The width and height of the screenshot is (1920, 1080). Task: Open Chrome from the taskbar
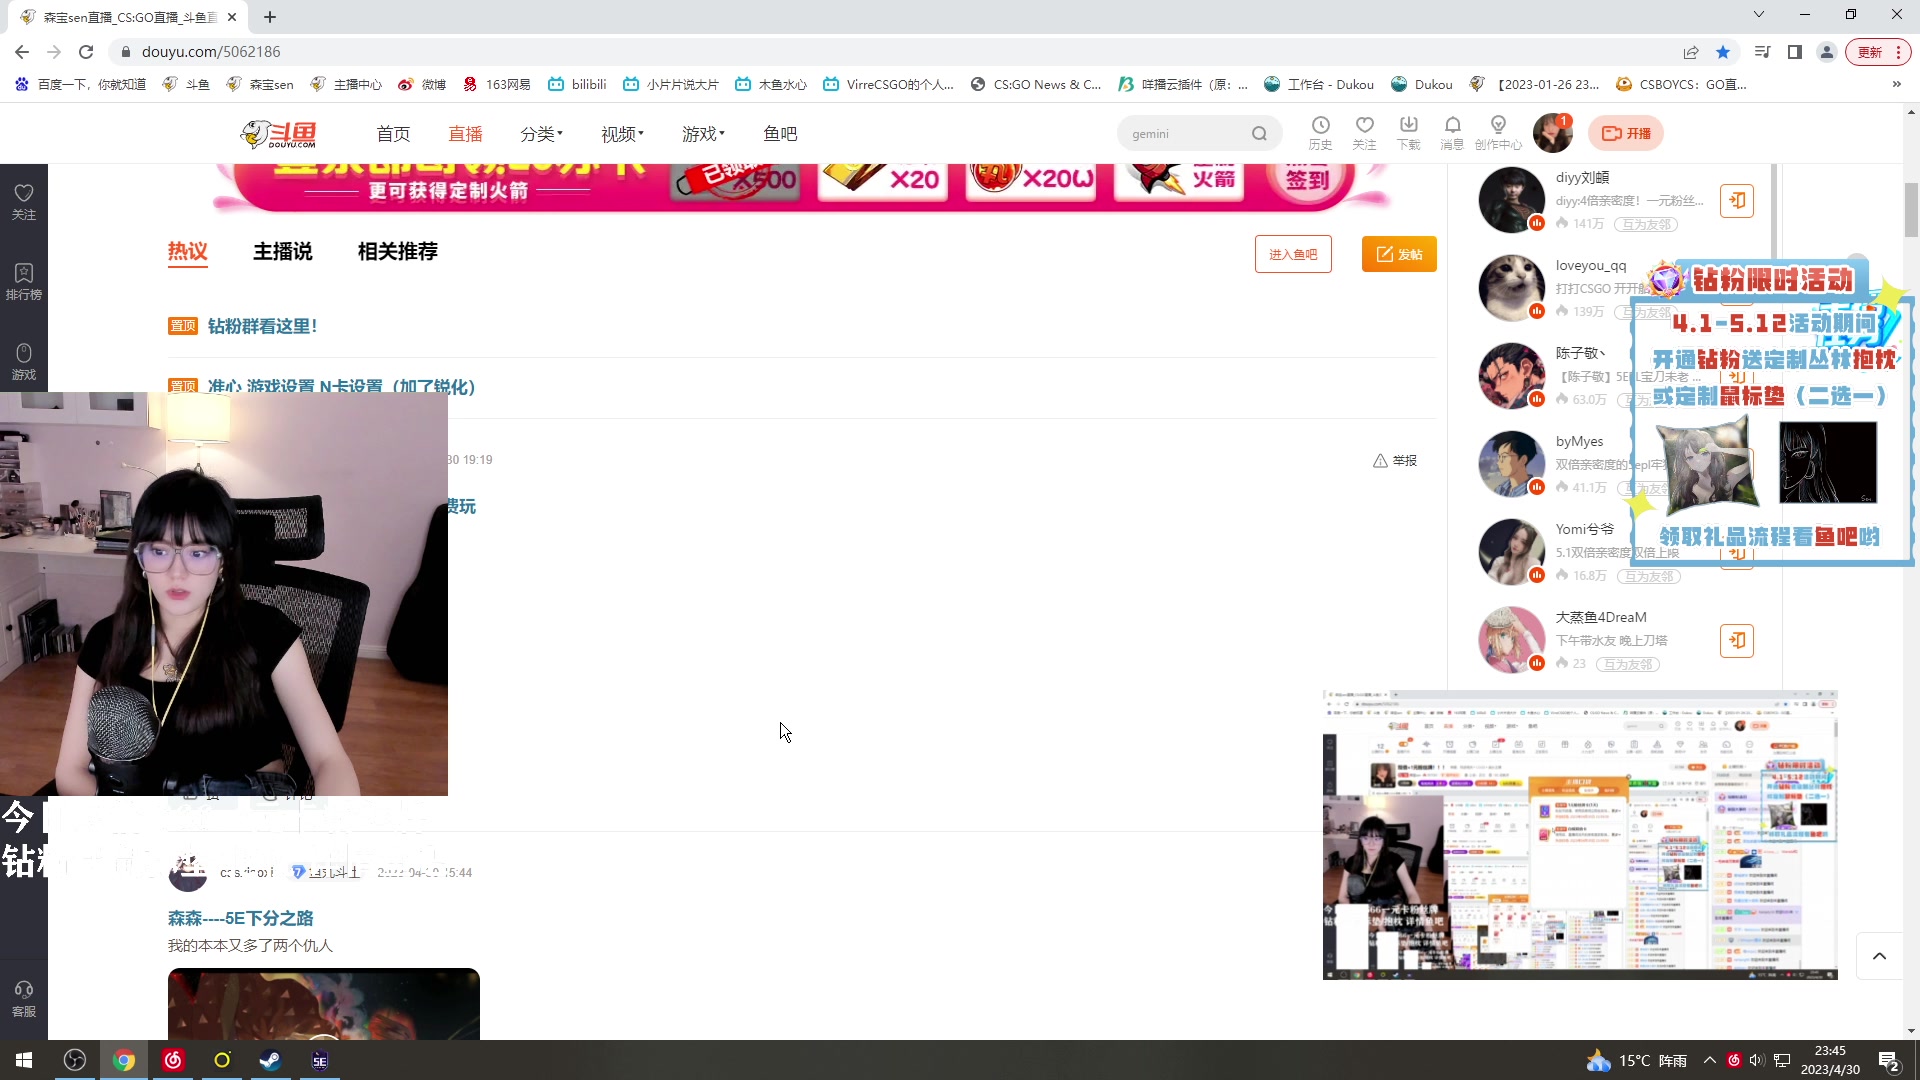[124, 1060]
